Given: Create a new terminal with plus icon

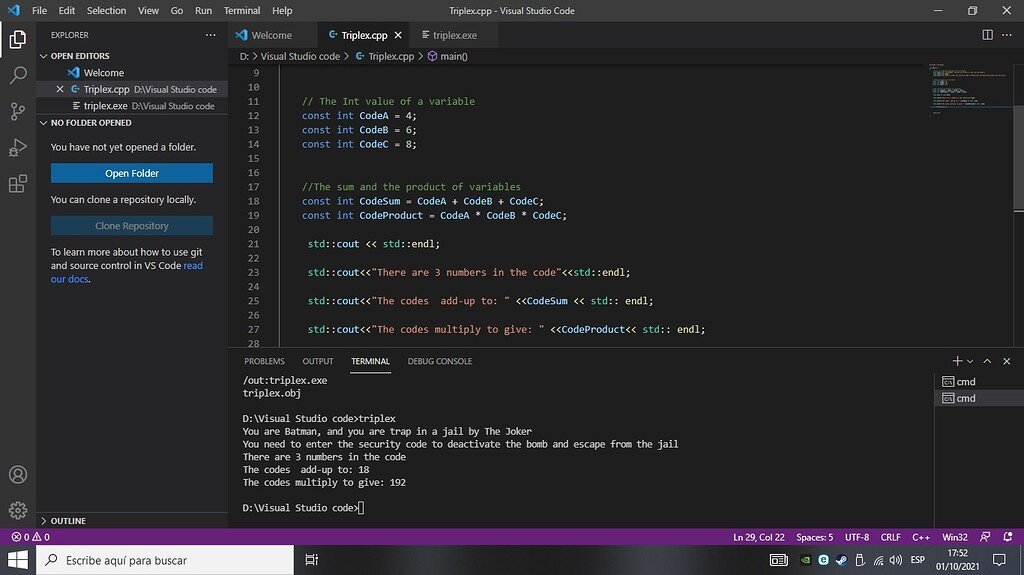Looking at the screenshot, I should pyautogui.click(x=957, y=361).
